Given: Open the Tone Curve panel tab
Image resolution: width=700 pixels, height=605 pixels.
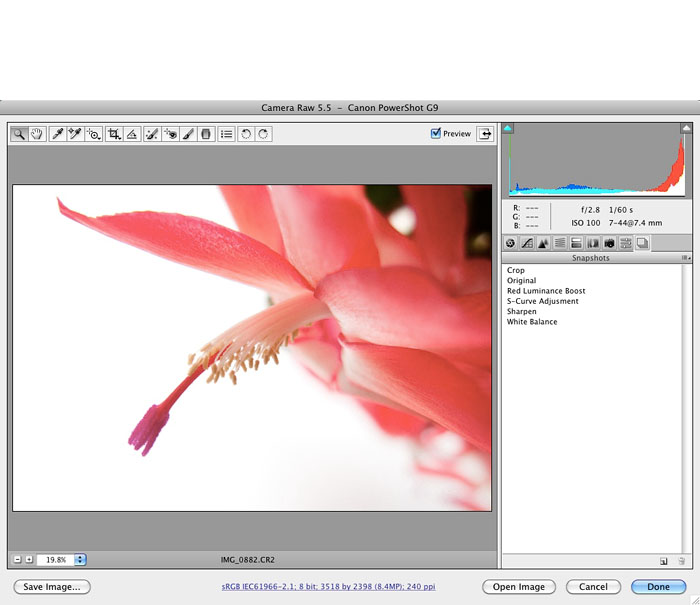Looking at the screenshot, I should pos(527,243).
